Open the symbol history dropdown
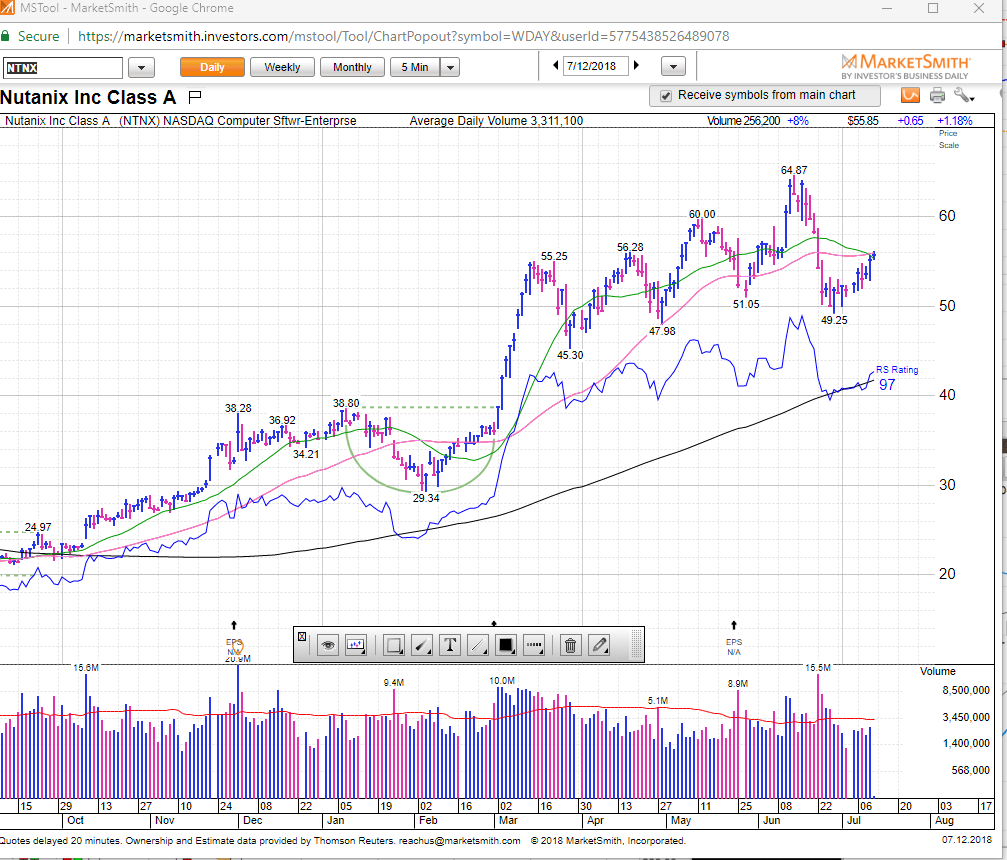Viewport: 1007px width, 860px height. [x=141, y=67]
